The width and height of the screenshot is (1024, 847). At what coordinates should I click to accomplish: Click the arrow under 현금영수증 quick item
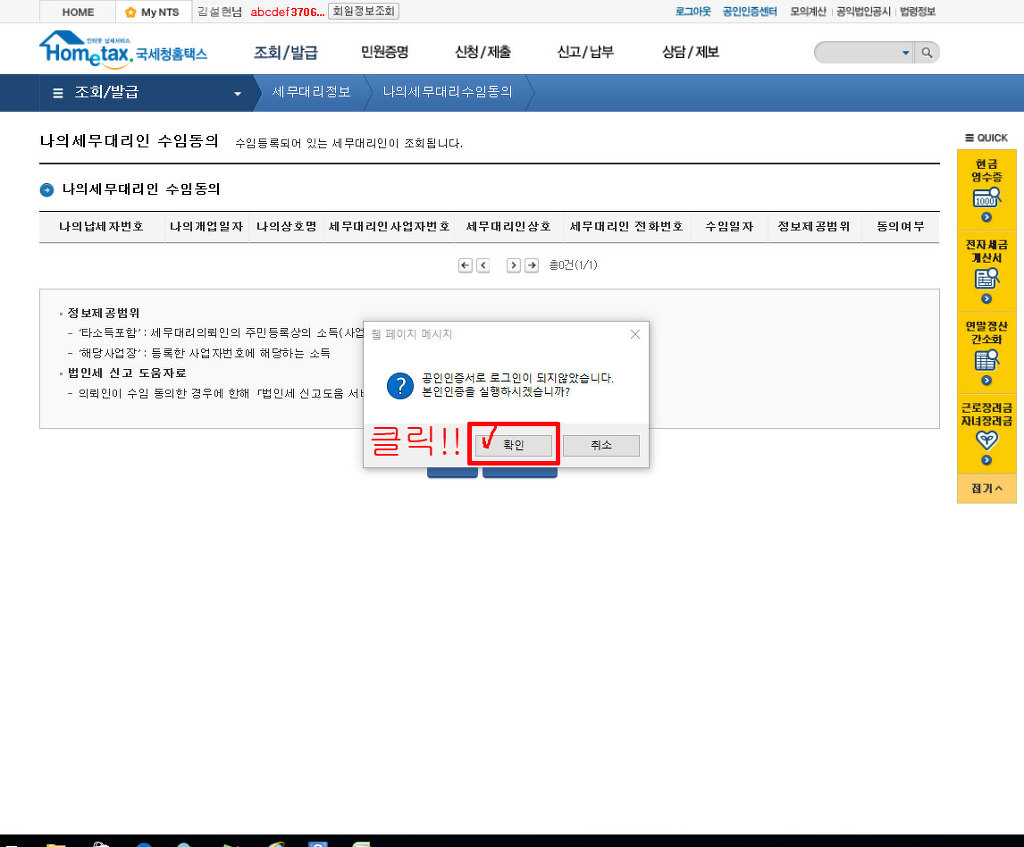tap(987, 217)
